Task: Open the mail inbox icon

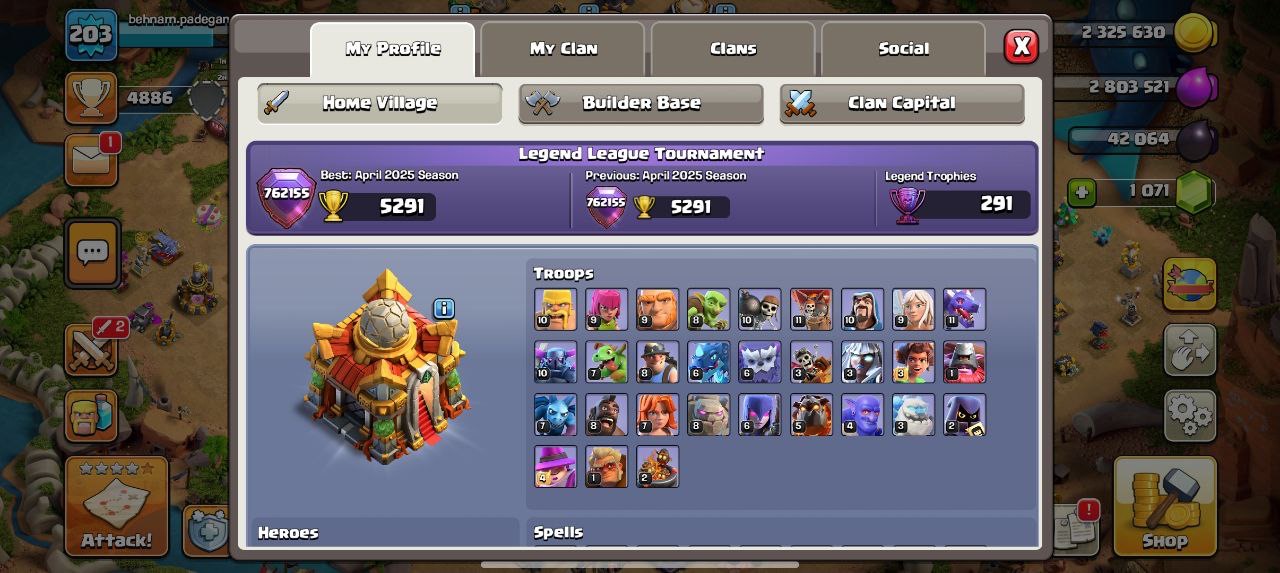Action: (x=92, y=160)
